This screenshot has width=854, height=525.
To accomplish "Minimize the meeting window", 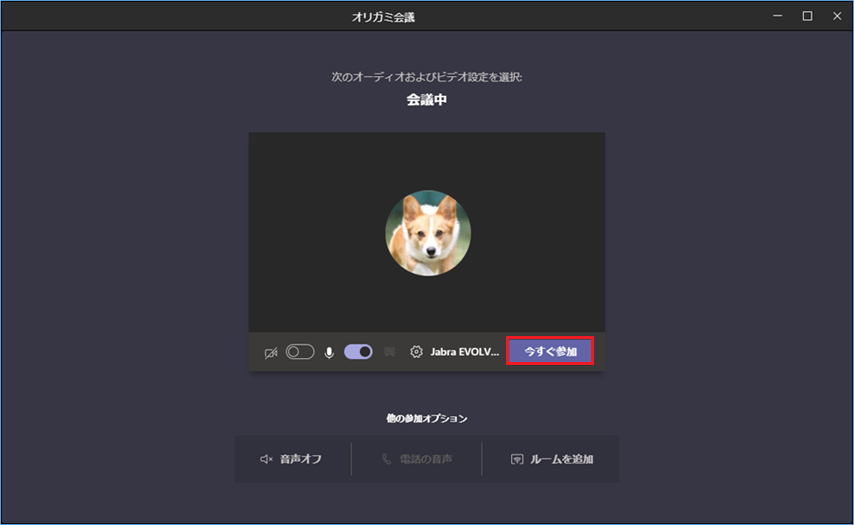I will pos(778,16).
